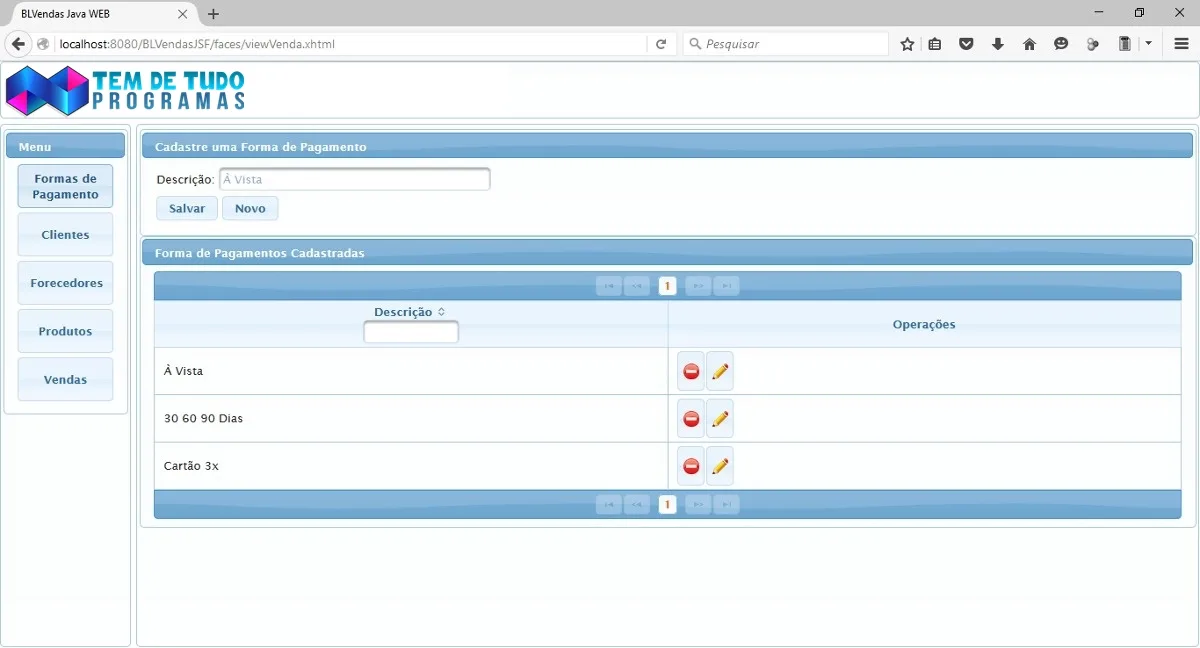
Task: Select page 1 in bottom paginator
Action: [x=667, y=505]
